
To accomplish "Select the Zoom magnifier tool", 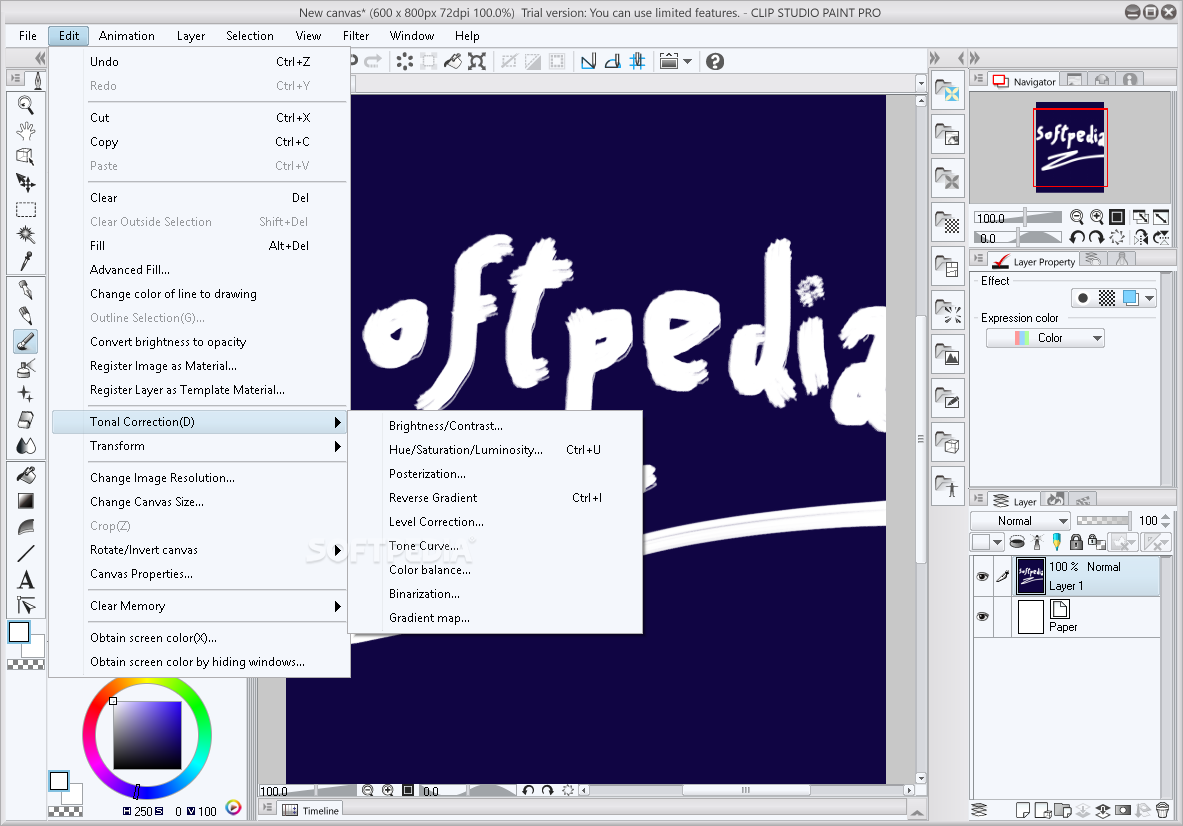I will (26, 105).
